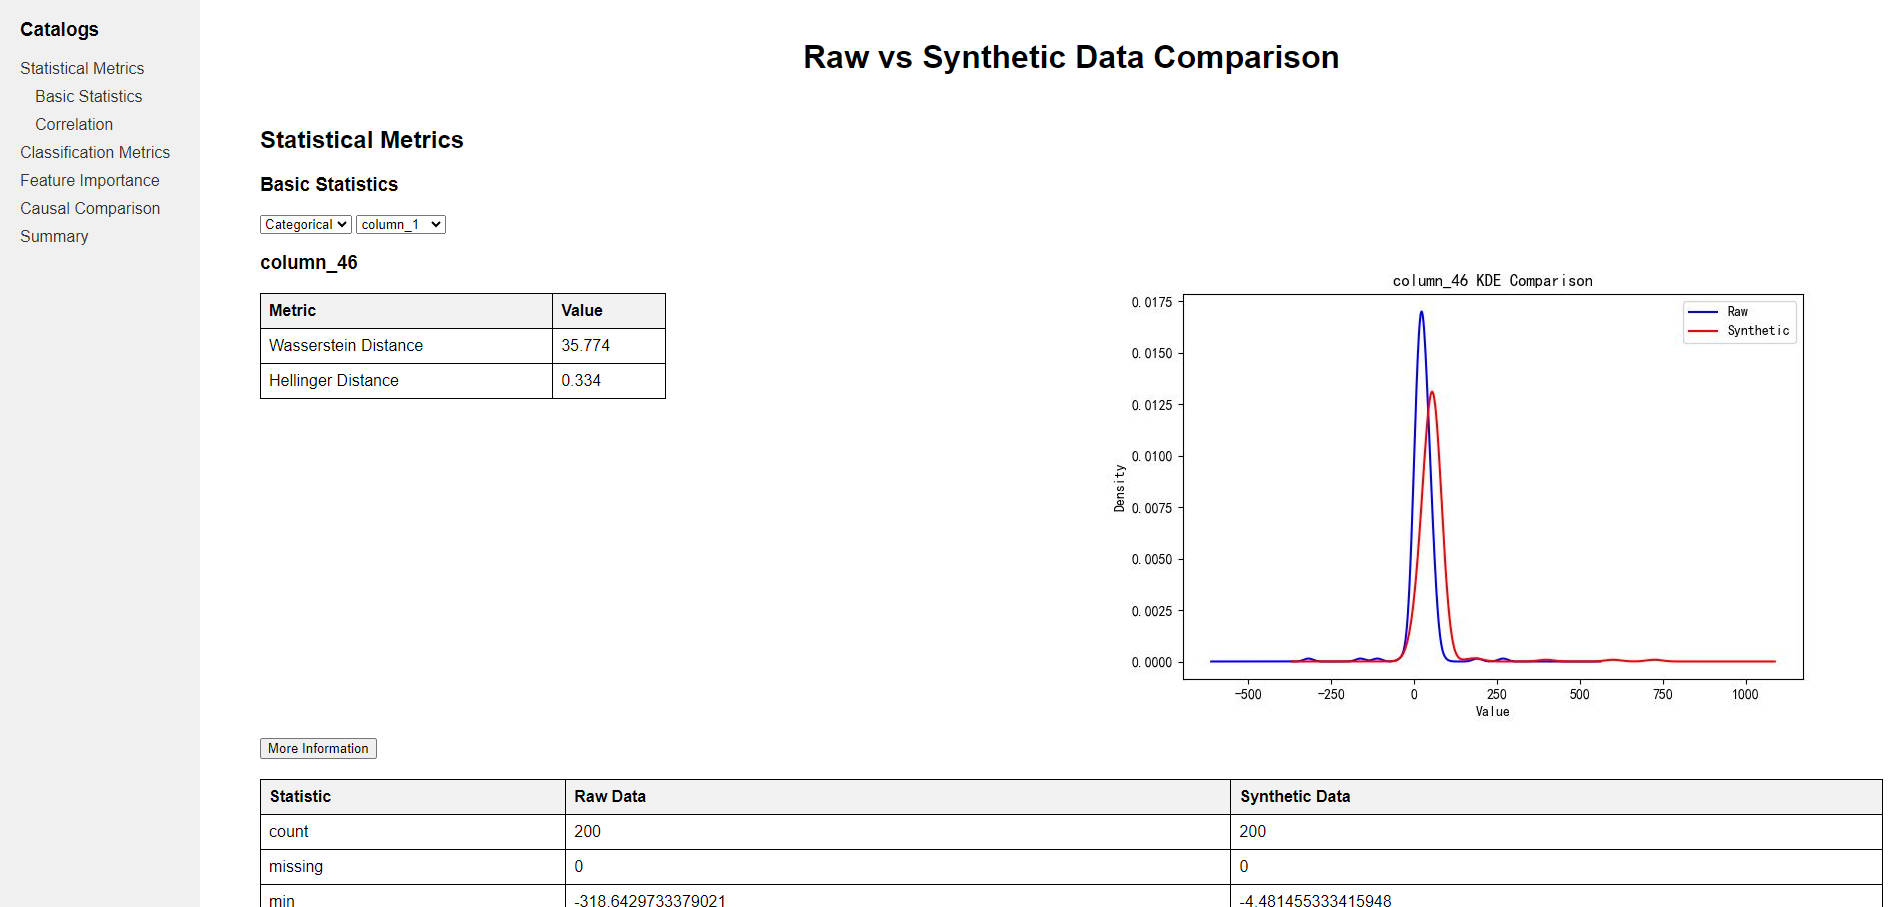1899x907 pixels.
Task: Open the Correlation sidebar link
Action: click(74, 124)
